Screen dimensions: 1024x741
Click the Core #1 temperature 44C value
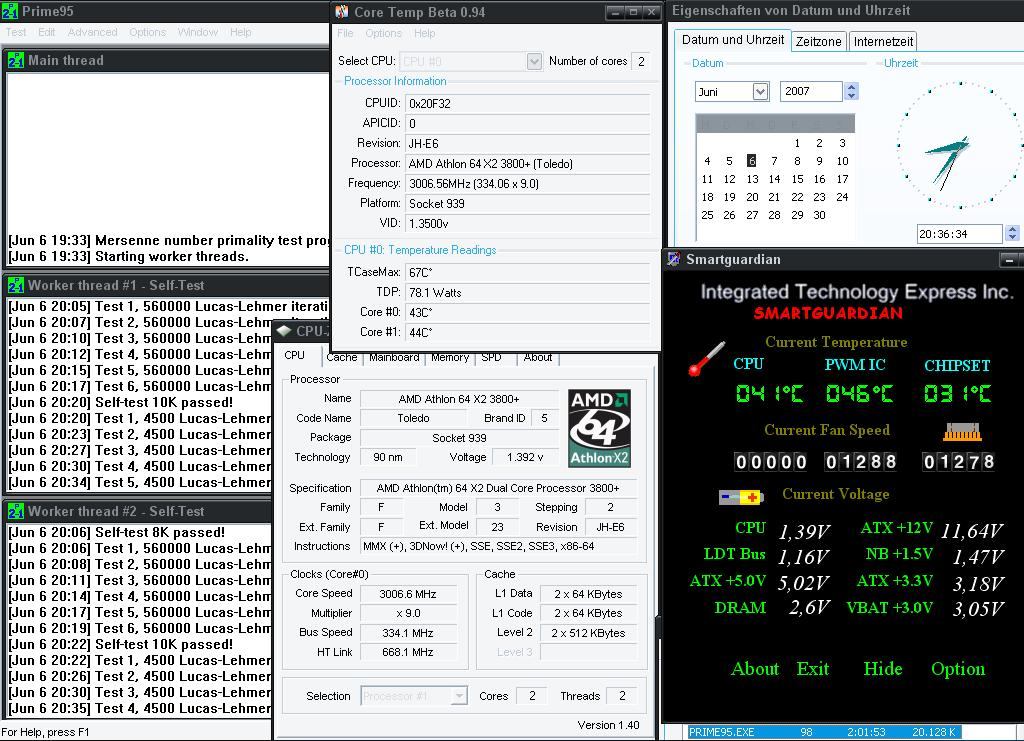[528, 332]
